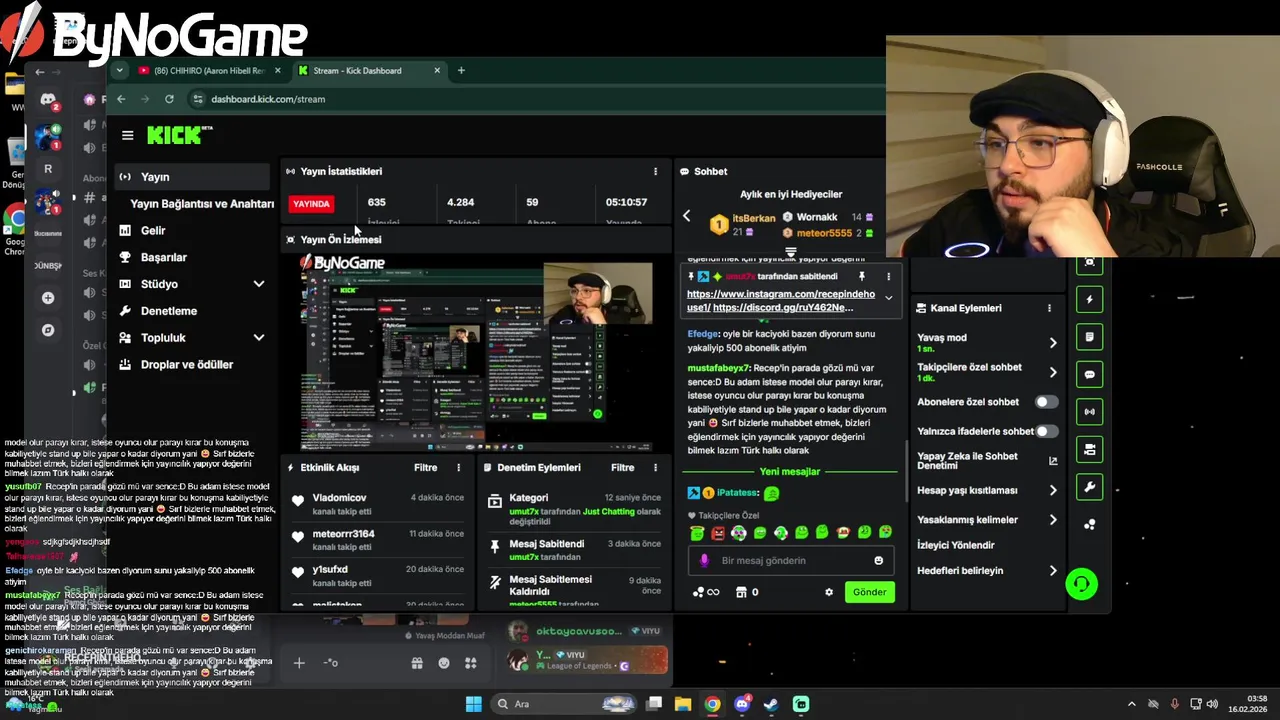
Task: Open Kanal Eylemleri three-dot menu
Action: (x=1049, y=308)
